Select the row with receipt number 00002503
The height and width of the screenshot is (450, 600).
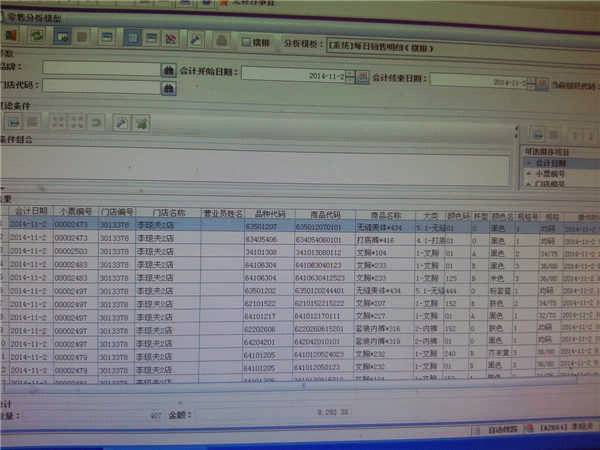pyautogui.click(x=72, y=252)
